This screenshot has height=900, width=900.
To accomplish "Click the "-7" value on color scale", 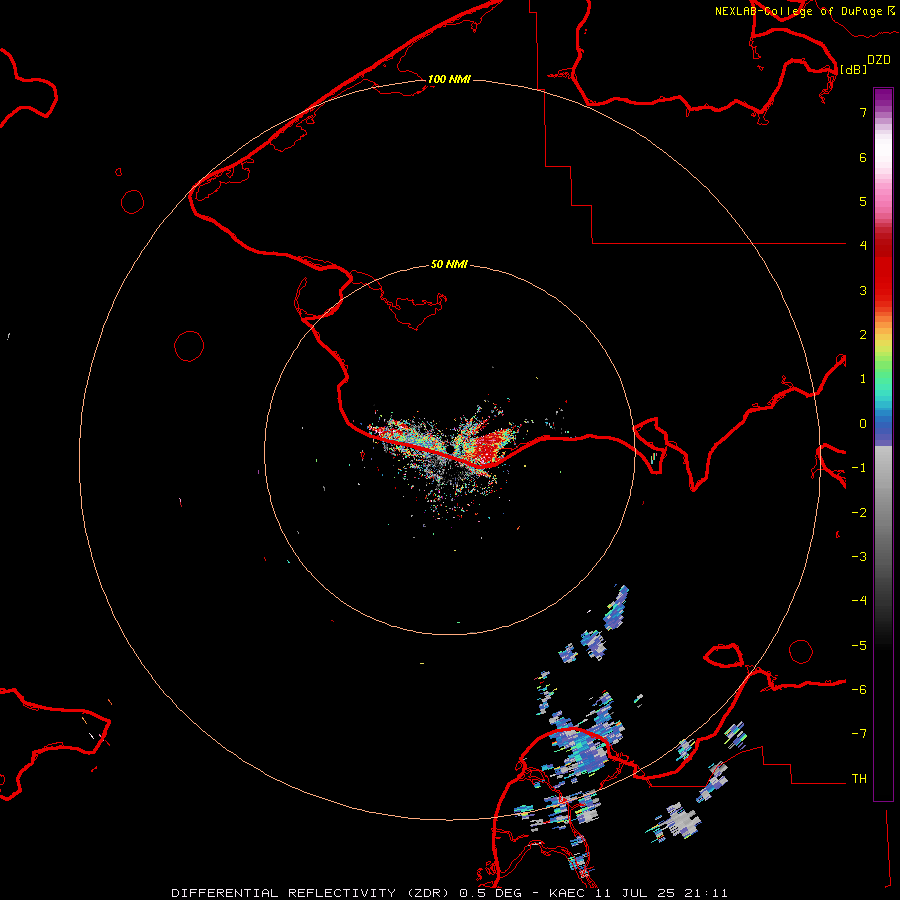I will pos(859,734).
